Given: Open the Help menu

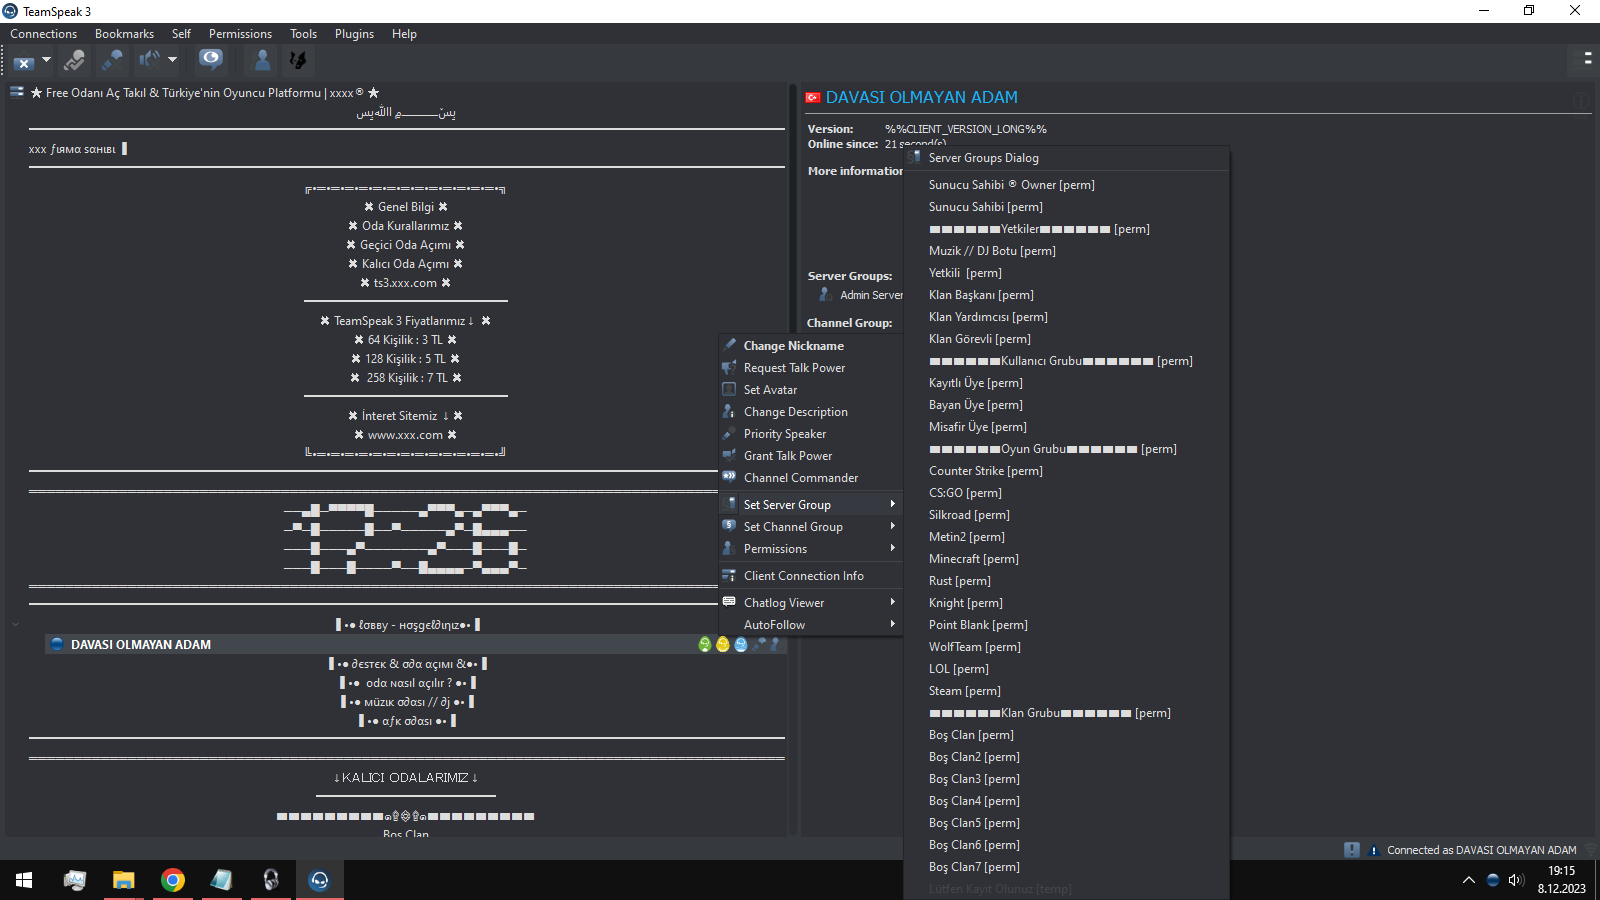Looking at the screenshot, I should [404, 34].
